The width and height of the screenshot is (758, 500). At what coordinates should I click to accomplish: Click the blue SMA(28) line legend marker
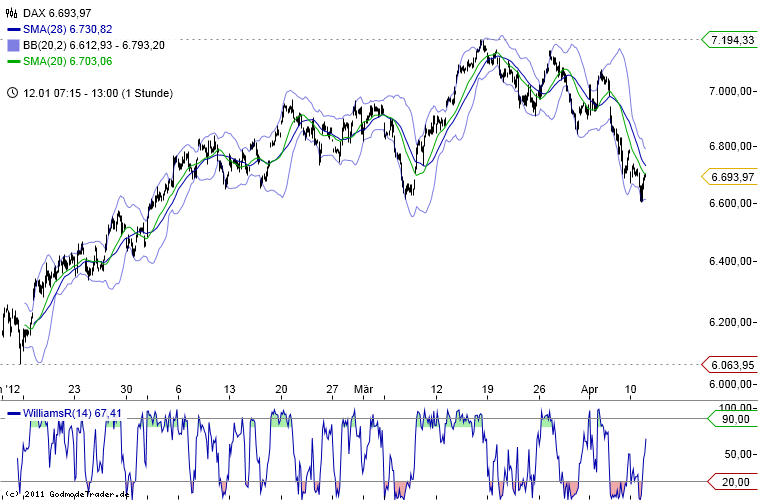point(13,29)
